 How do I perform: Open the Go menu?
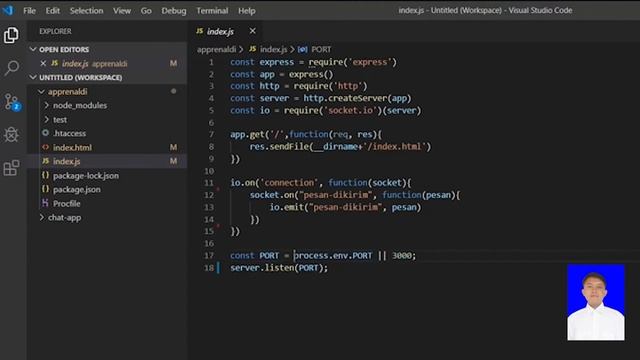coord(146,11)
